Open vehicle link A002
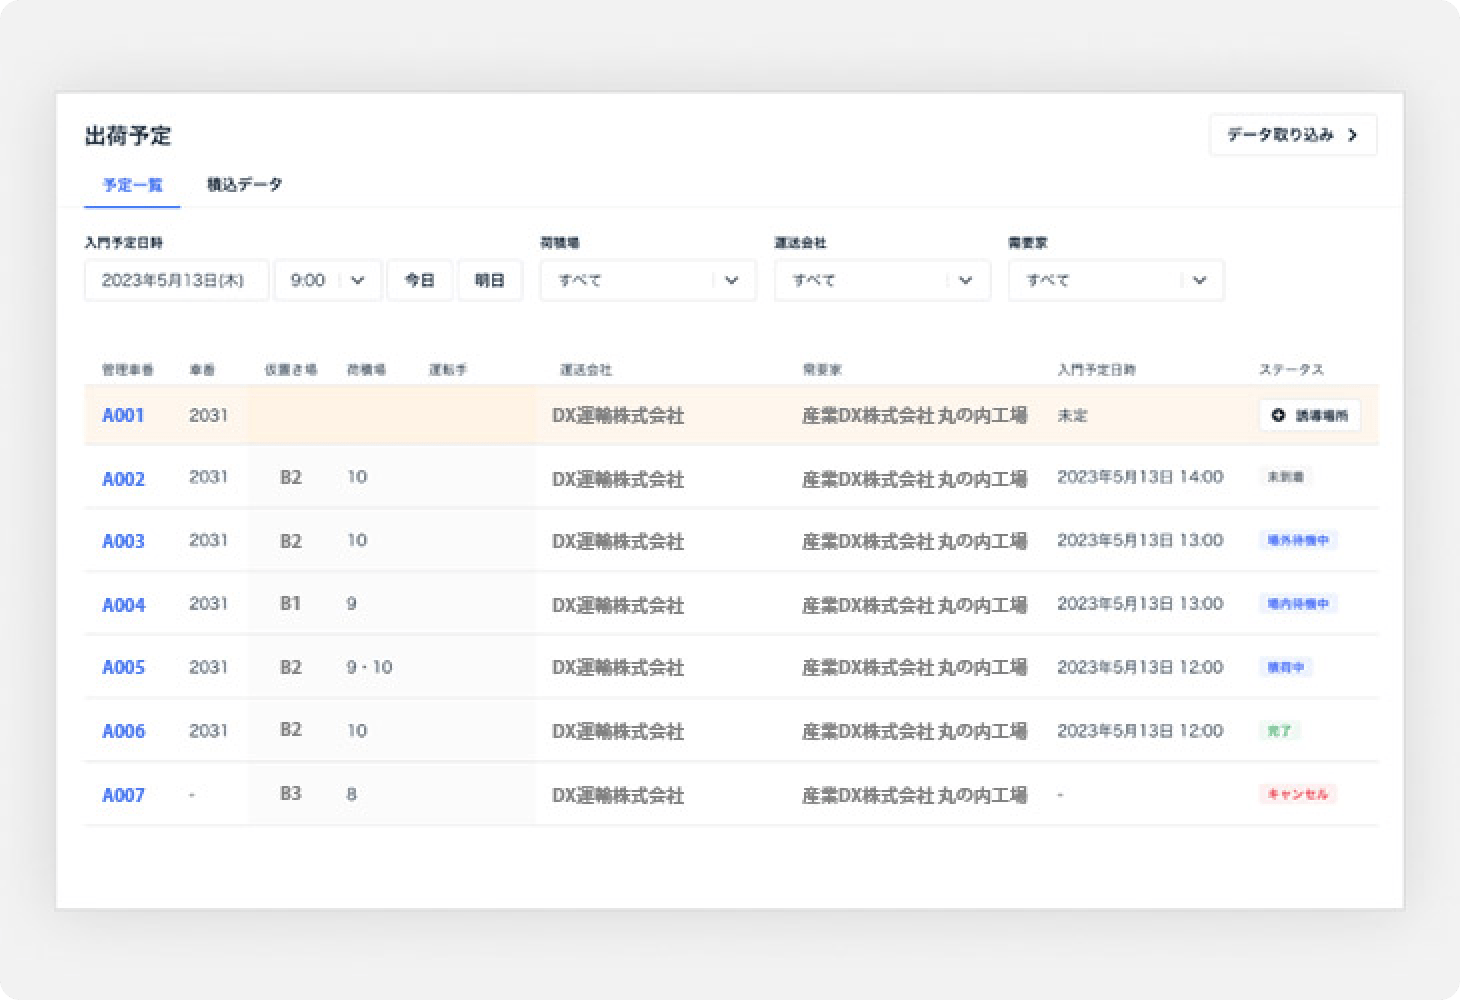Image resolution: width=1460 pixels, height=1000 pixels. (123, 479)
